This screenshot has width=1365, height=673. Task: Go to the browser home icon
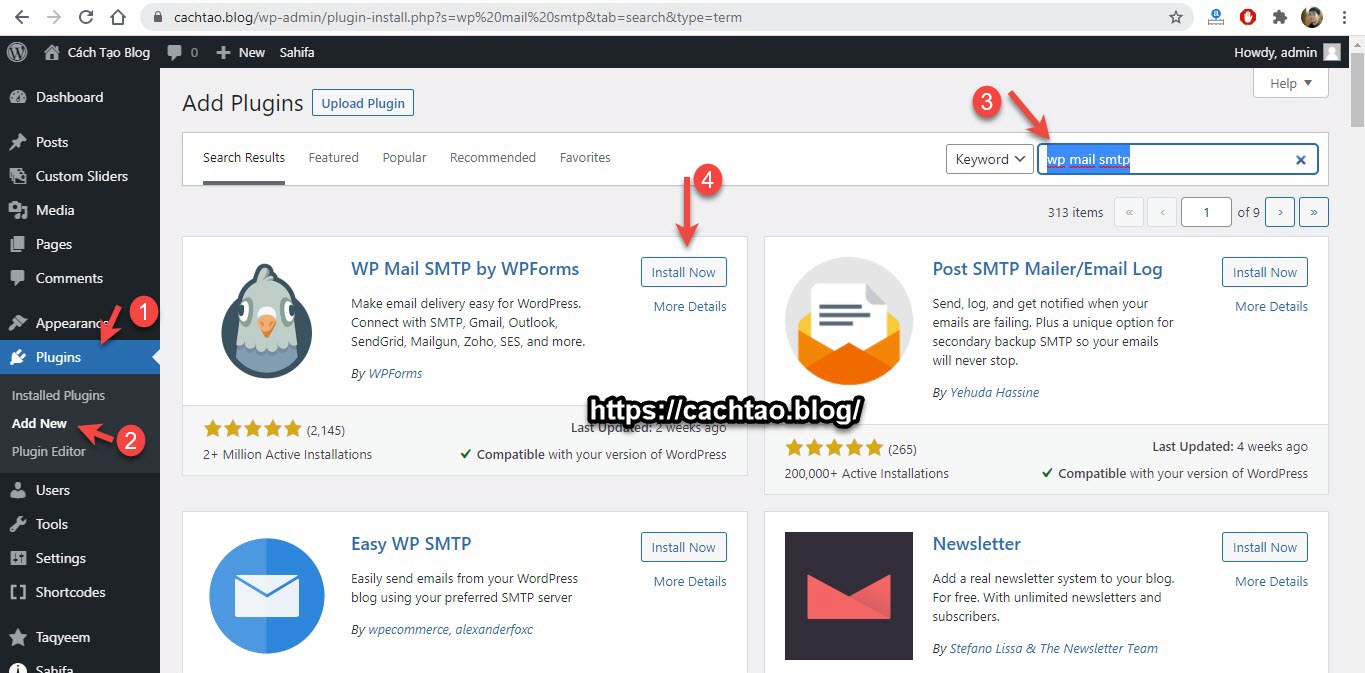118,17
